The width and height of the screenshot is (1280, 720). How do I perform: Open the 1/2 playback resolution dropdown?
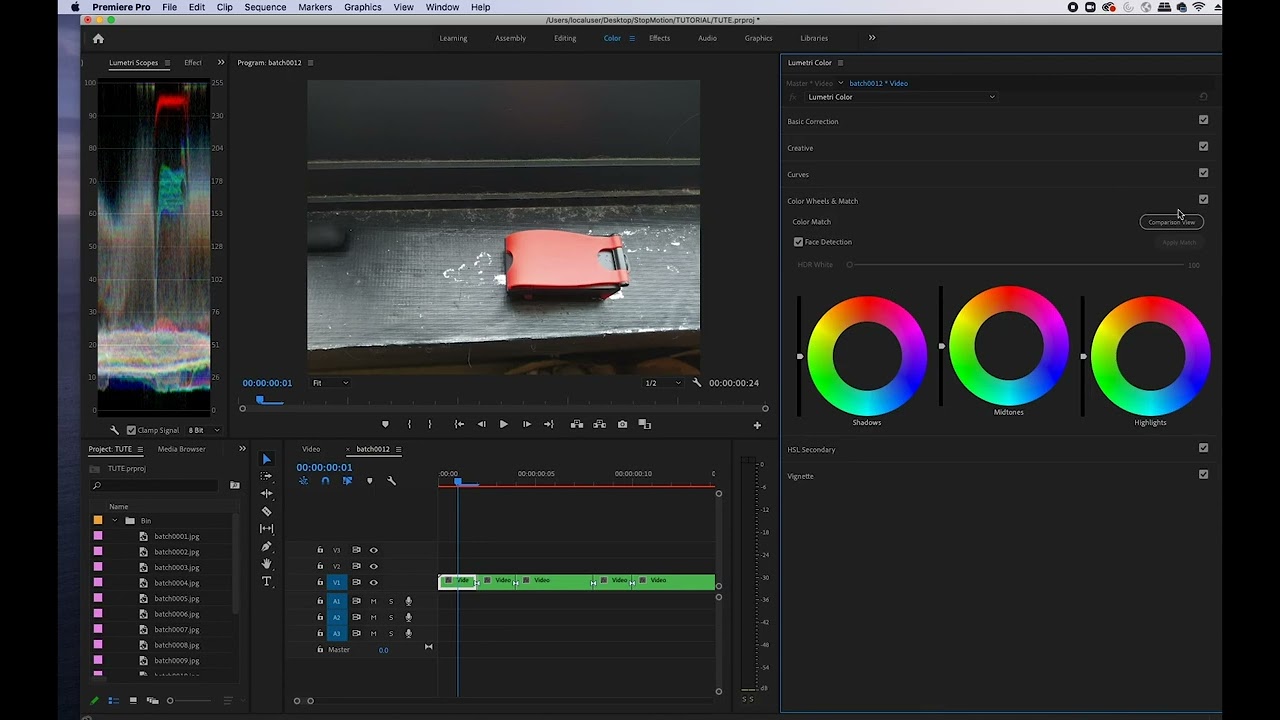tap(662, 383)
